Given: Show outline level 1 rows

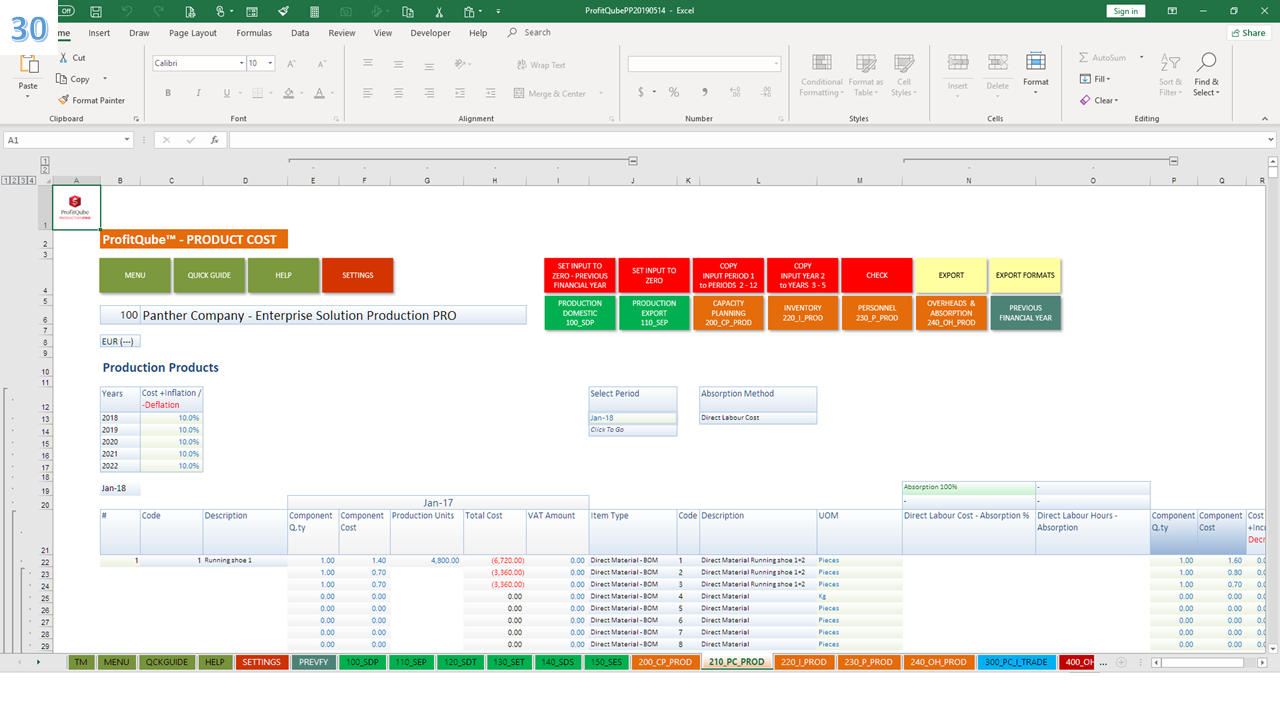Looking at the screenshot, I should click(7, 180).
